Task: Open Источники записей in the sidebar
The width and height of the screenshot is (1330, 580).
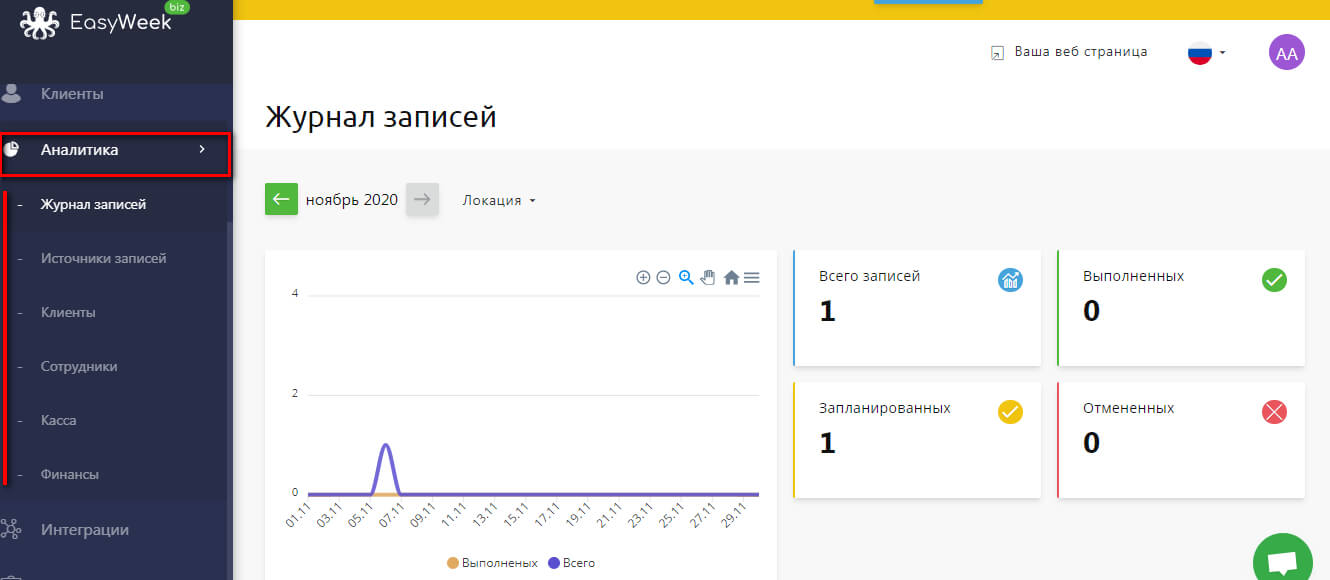Action: point(103,258)
